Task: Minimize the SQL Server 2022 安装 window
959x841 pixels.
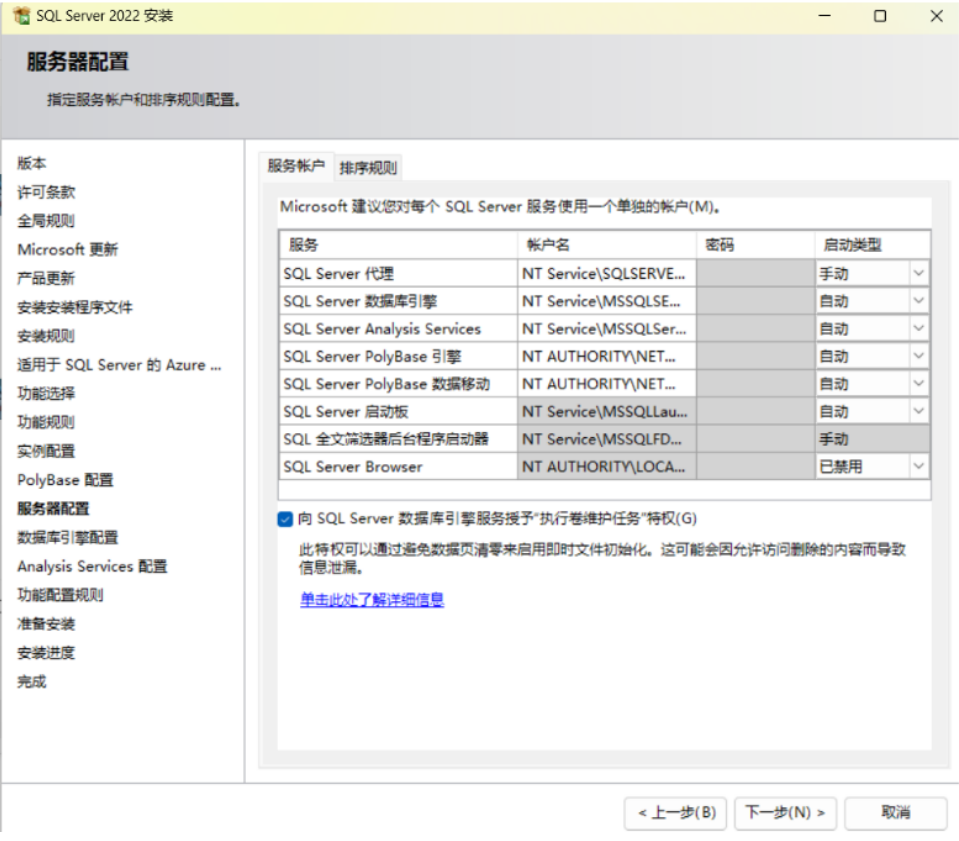Action: point(824,16)
